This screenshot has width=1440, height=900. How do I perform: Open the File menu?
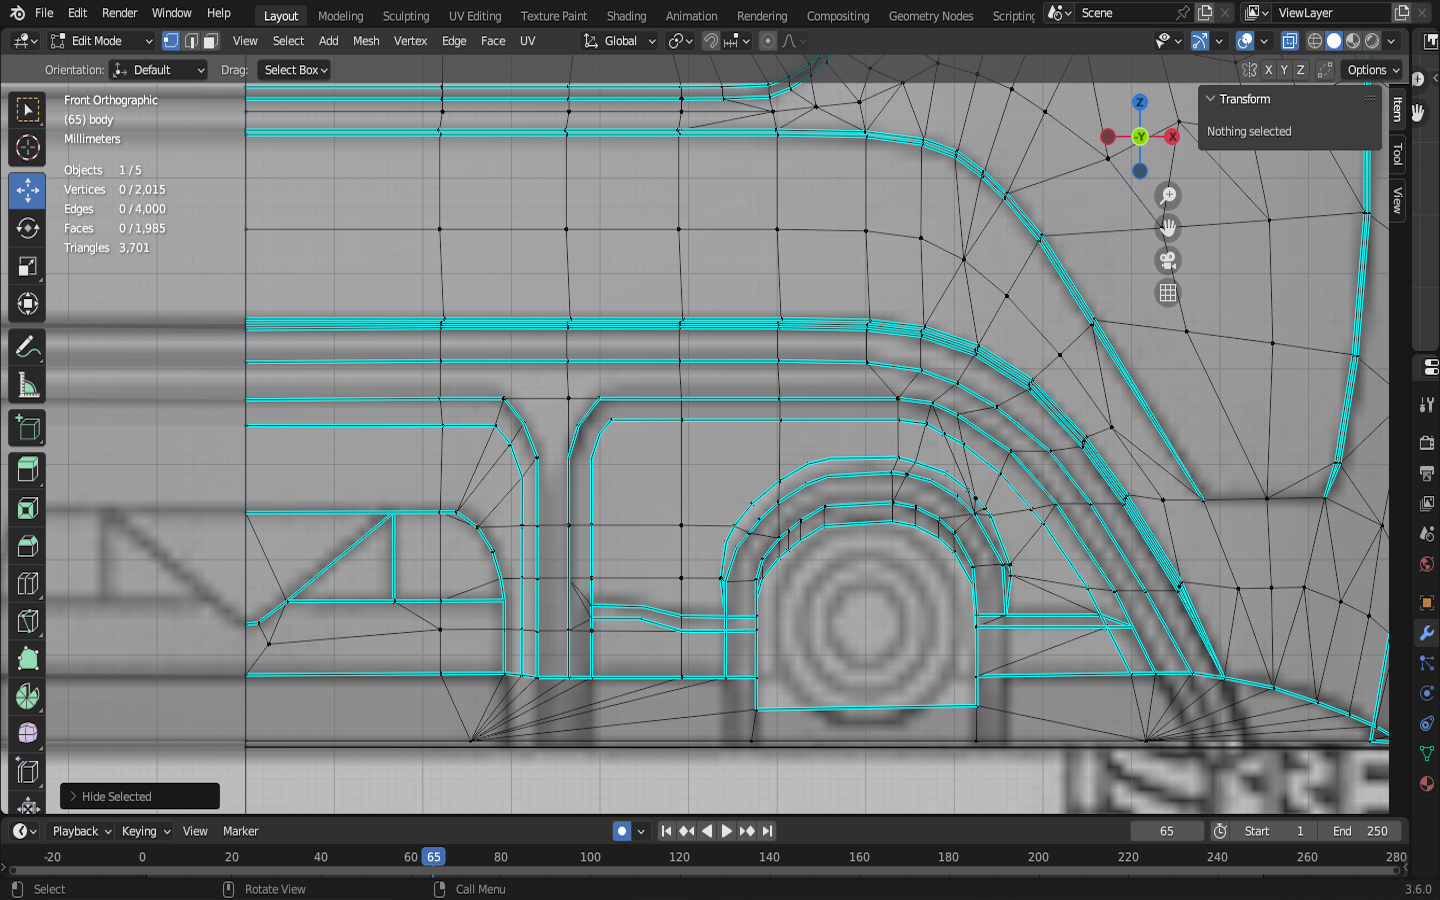44,13
